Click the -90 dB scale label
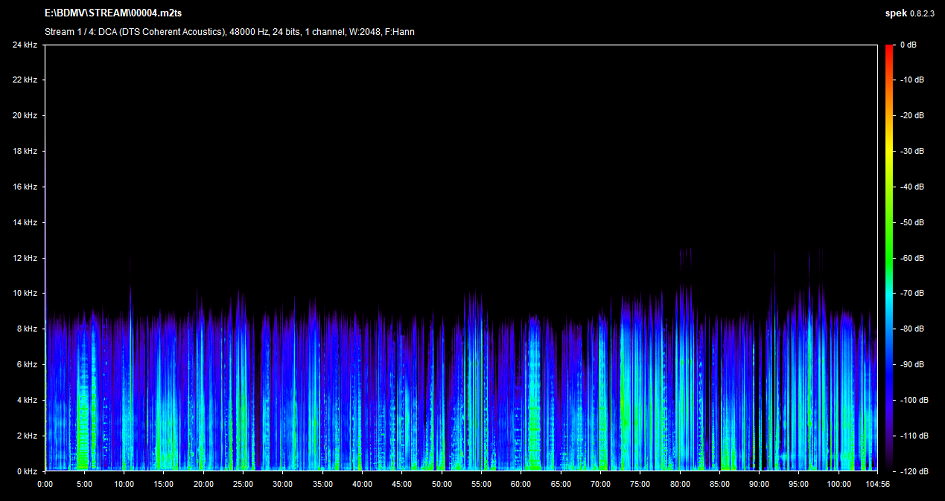 911,365
